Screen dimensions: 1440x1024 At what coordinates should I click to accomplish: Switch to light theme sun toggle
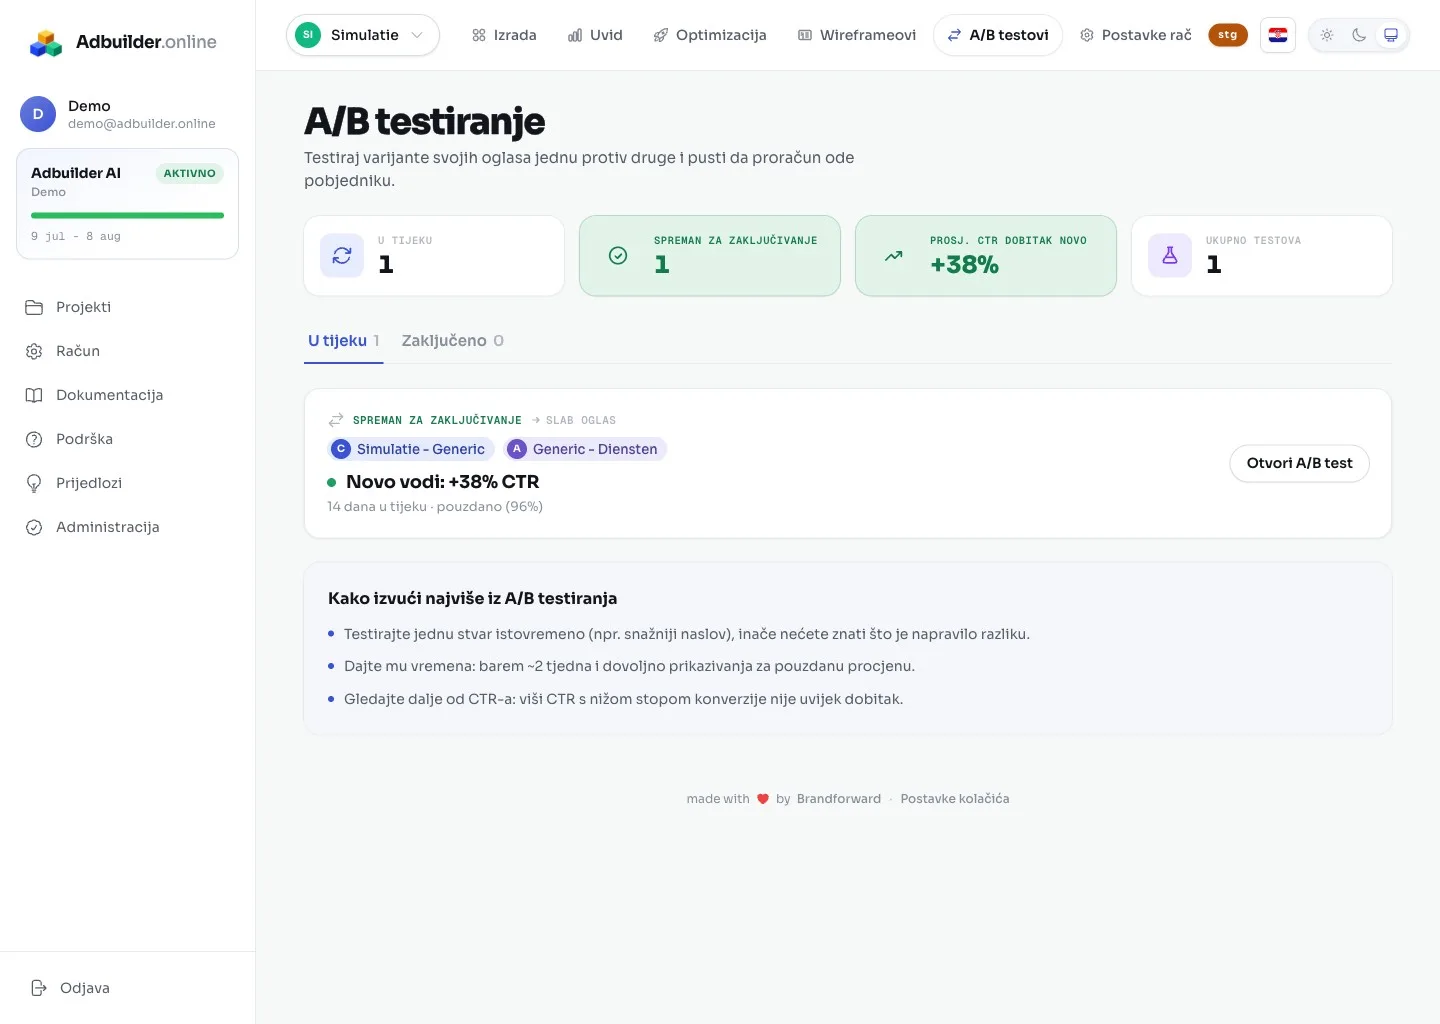tap(1327, 35)
